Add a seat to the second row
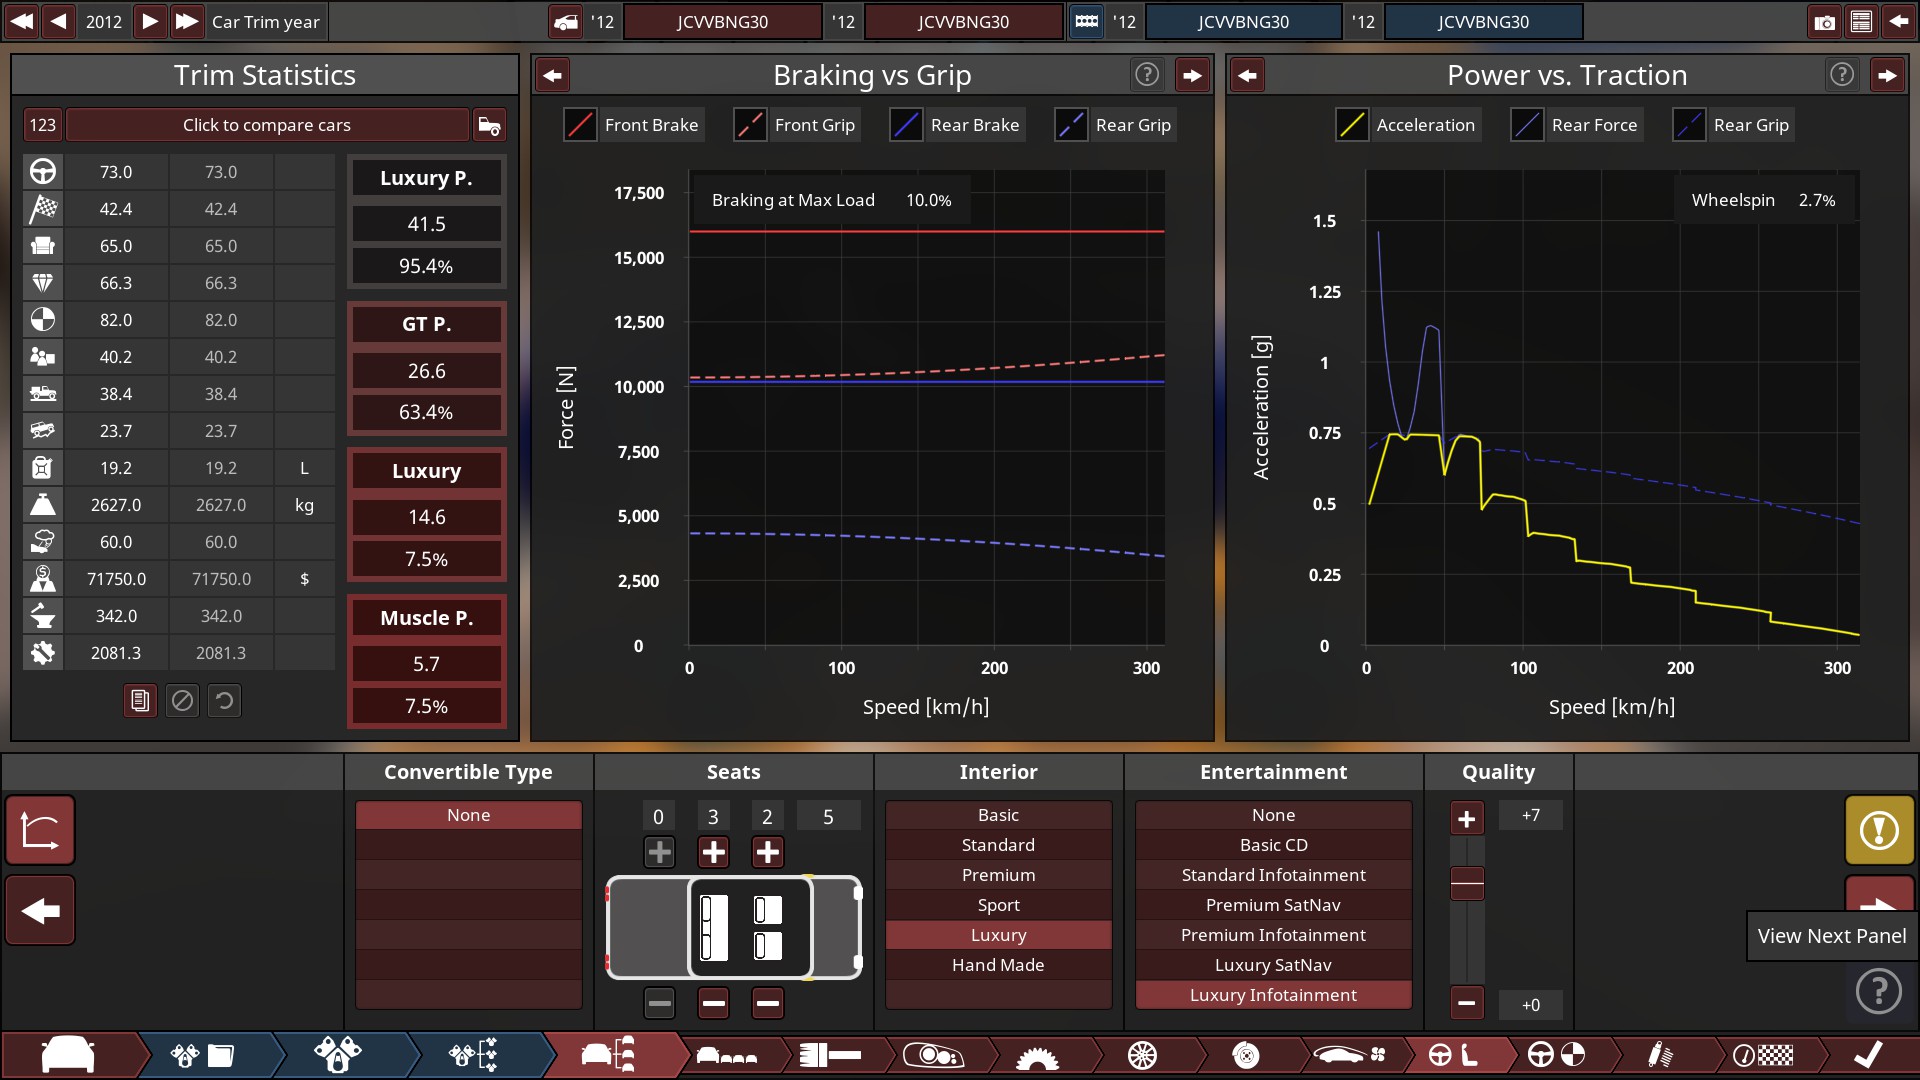 pyautogui.click(x=713, y=852)
